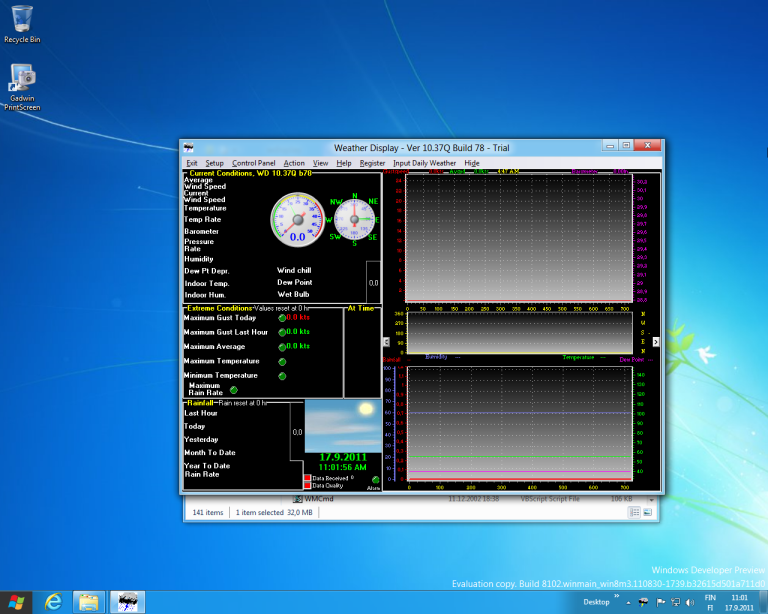Viewport: 768px width, 614px height.
Task: Click Explorer scrollbar down arrow
Action: (x=651, y=500)
